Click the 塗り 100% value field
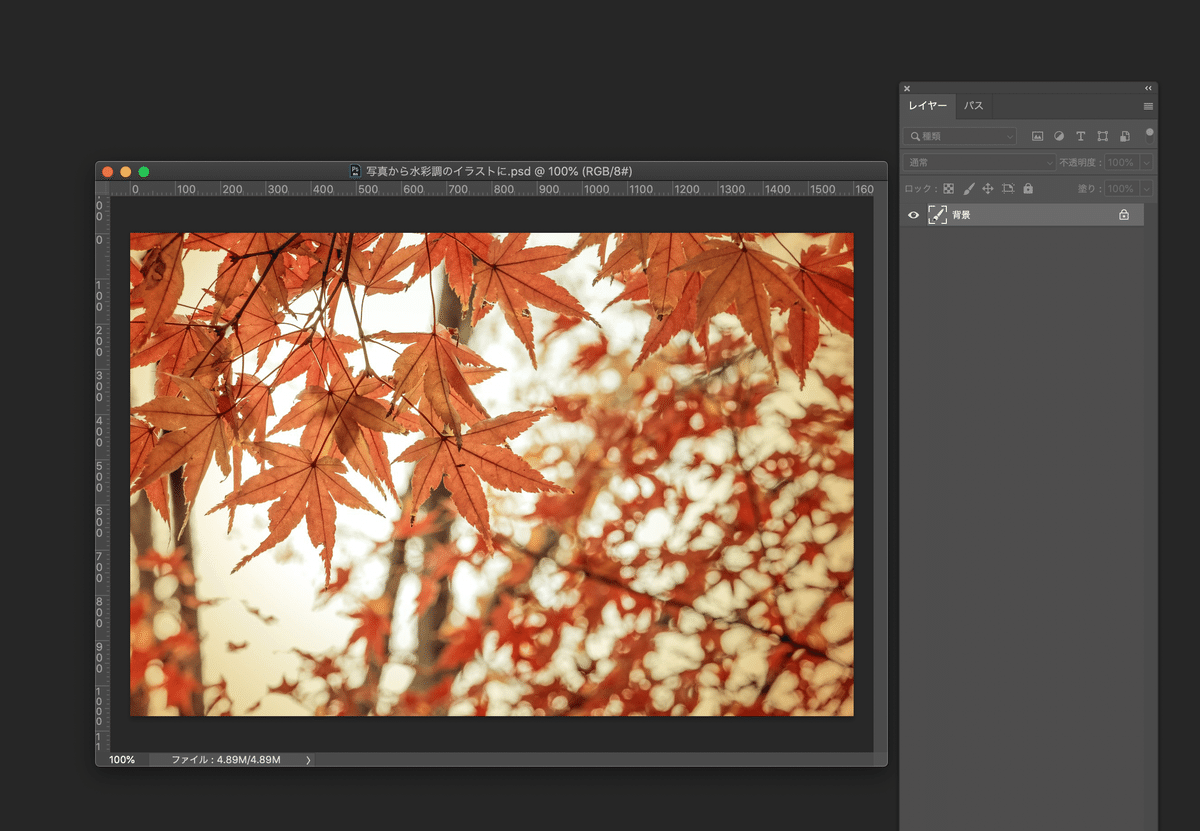 1122,188
